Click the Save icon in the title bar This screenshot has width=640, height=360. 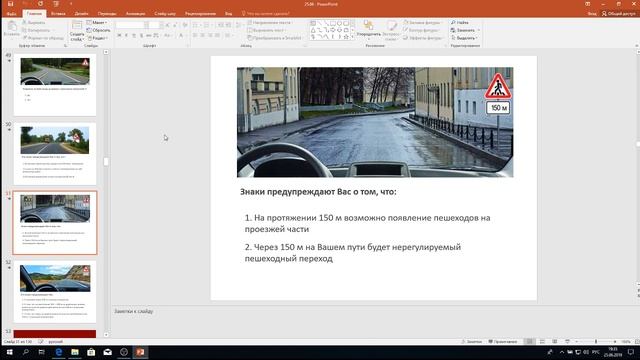click(11, 4)
